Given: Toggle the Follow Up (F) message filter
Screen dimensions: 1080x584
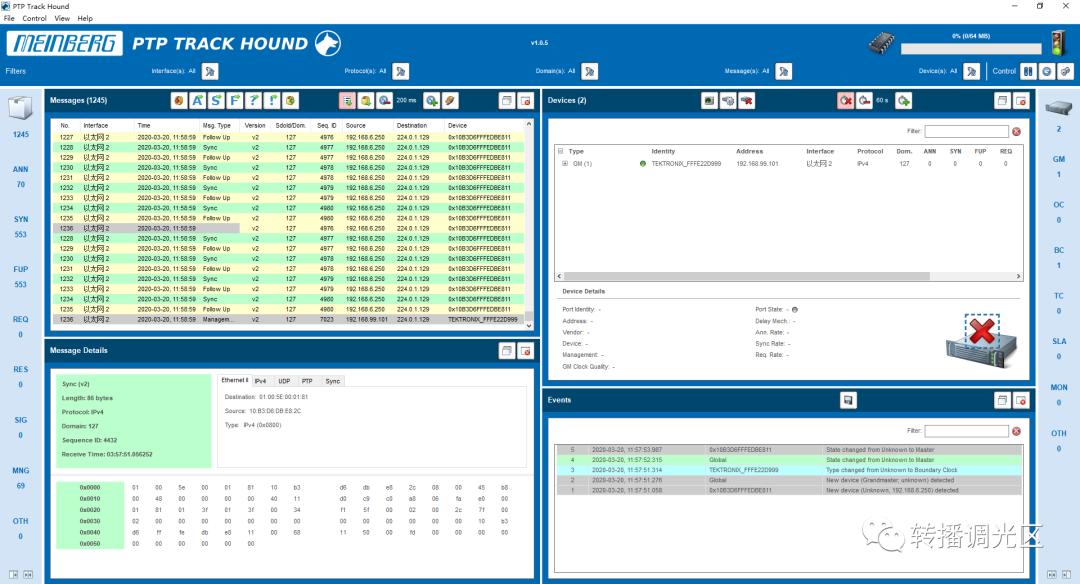Looking at the screenshot, I should tap(235, 100).
